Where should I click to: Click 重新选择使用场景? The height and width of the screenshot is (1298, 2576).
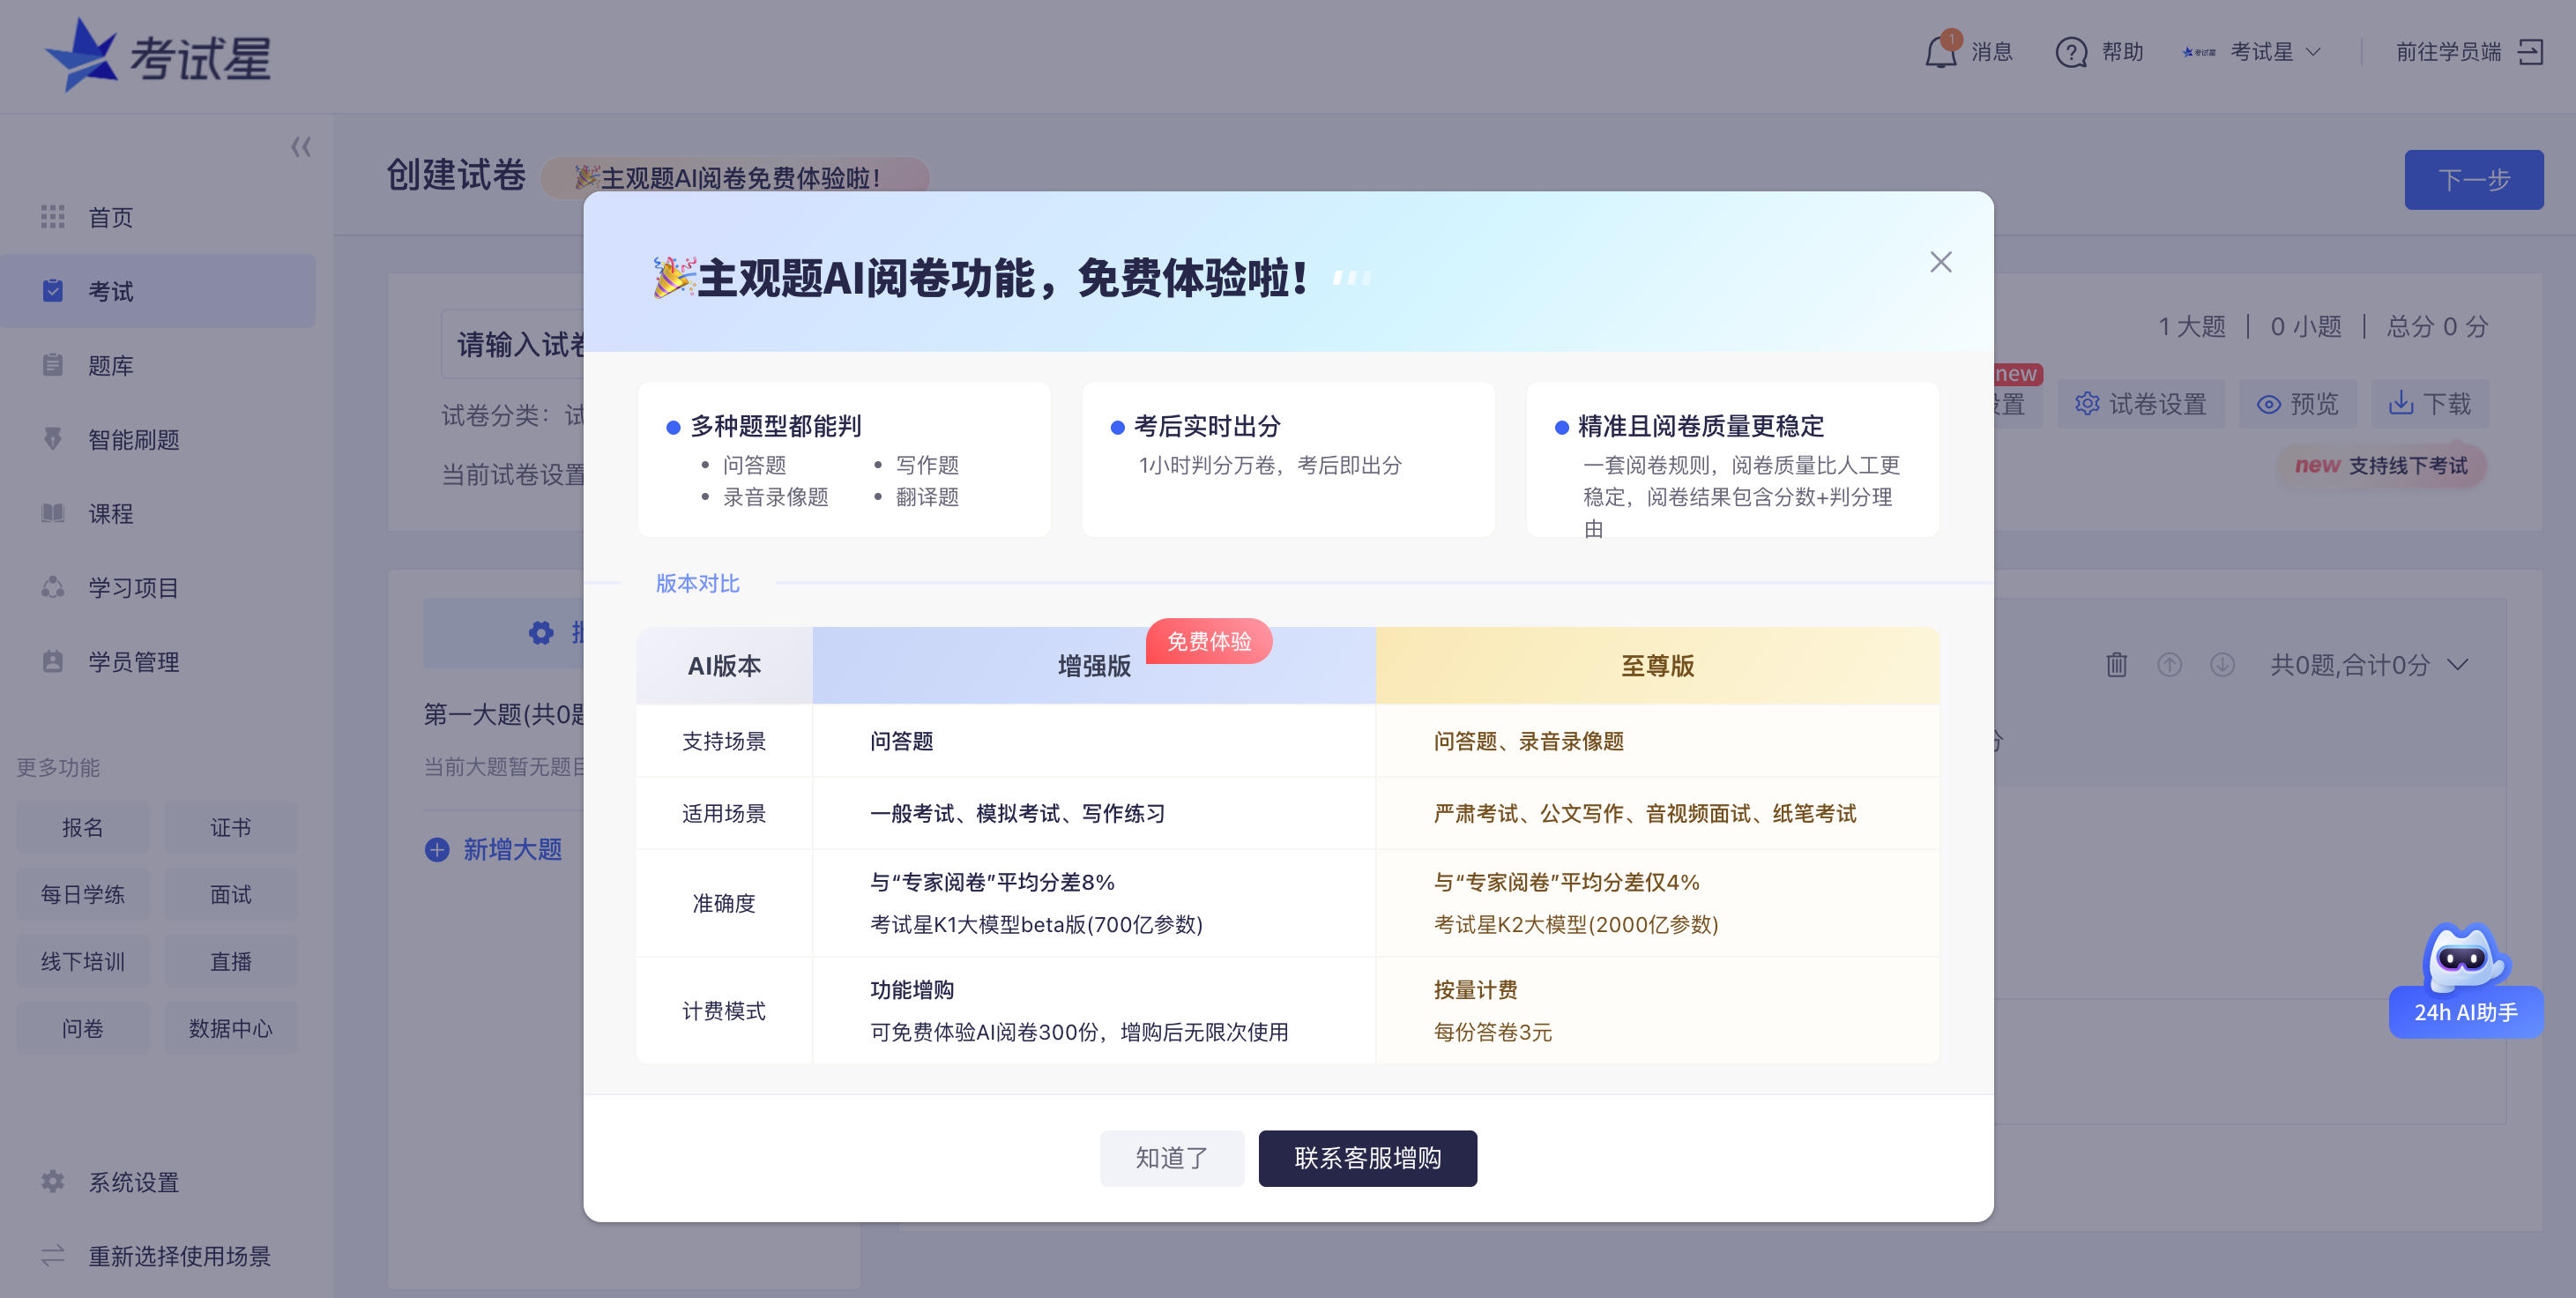tap(158, 1256)
